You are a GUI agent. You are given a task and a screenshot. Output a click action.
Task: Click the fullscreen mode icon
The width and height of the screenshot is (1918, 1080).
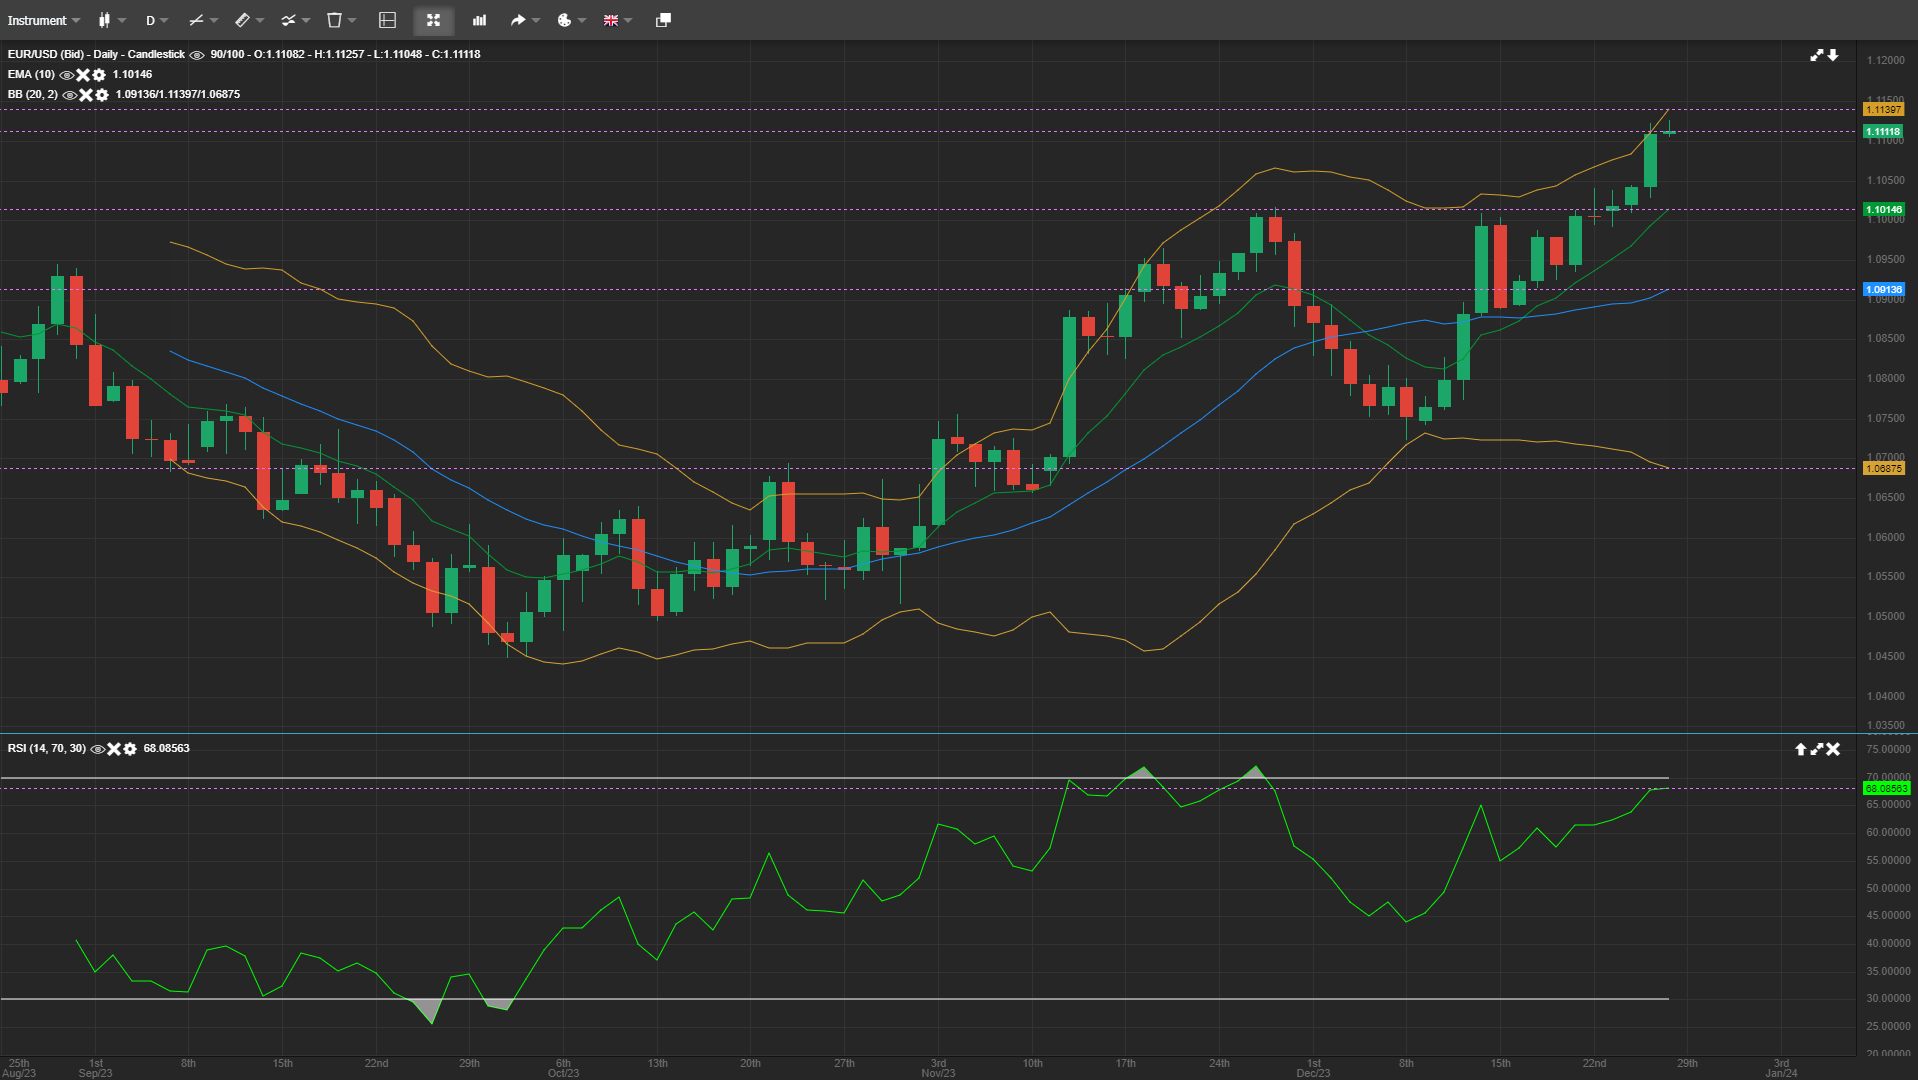(434, 20)
